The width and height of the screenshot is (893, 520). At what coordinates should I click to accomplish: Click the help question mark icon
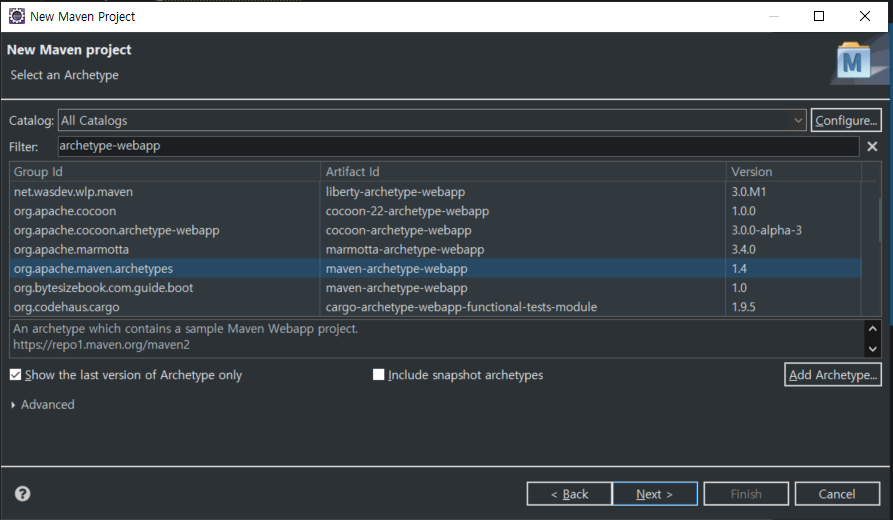tap(23, 493)
